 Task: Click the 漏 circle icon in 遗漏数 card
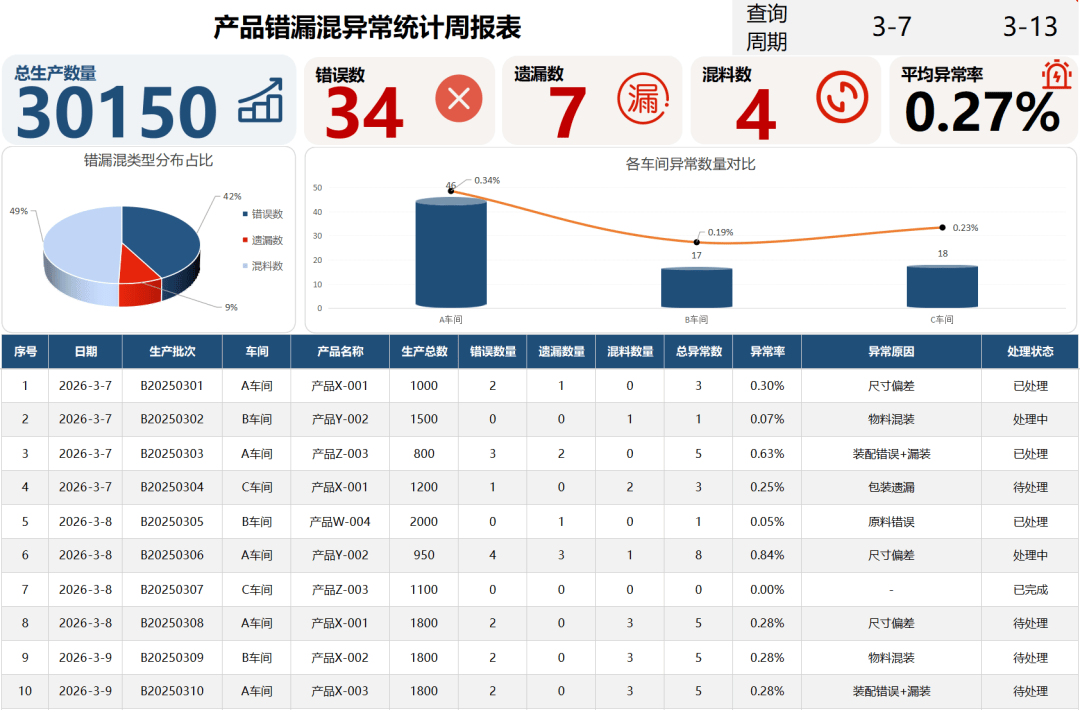[x=643, y=98]
